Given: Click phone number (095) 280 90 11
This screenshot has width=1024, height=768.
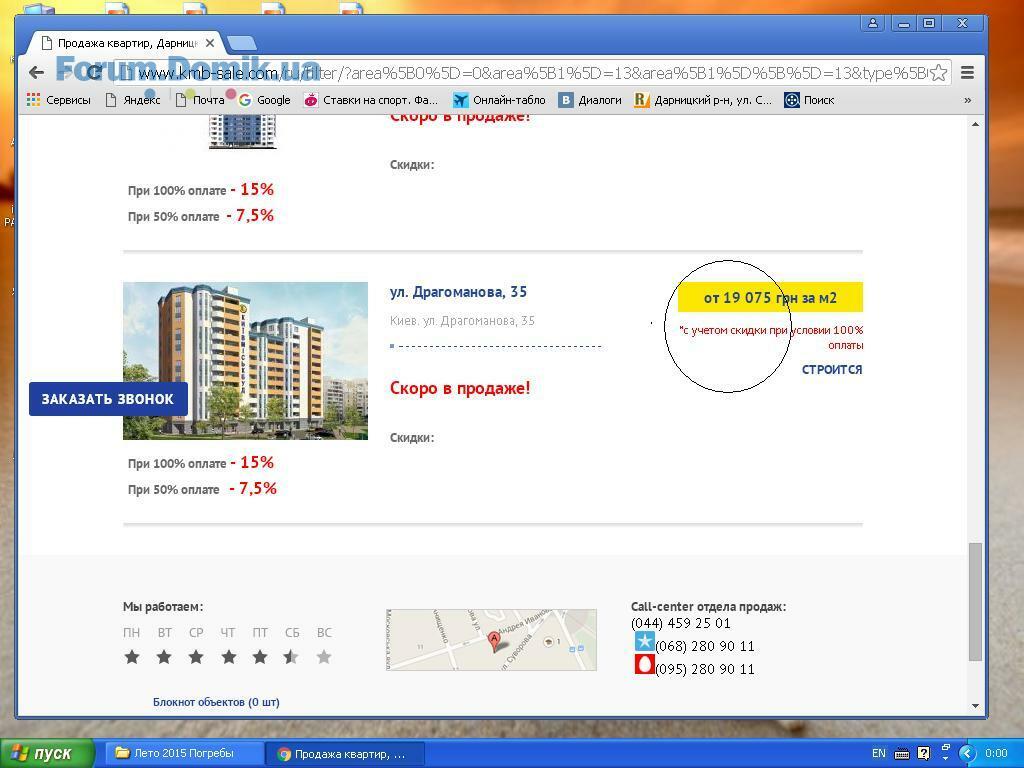Looking at the screenshot, I should click(705, 669).
